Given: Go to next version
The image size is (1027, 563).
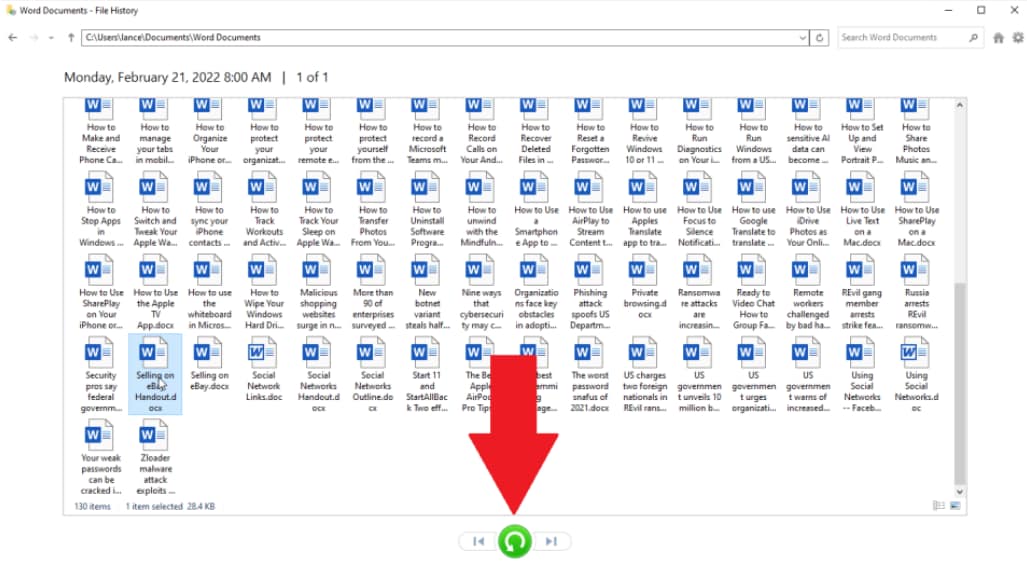Looking at the screenshot, I should 551,541.
